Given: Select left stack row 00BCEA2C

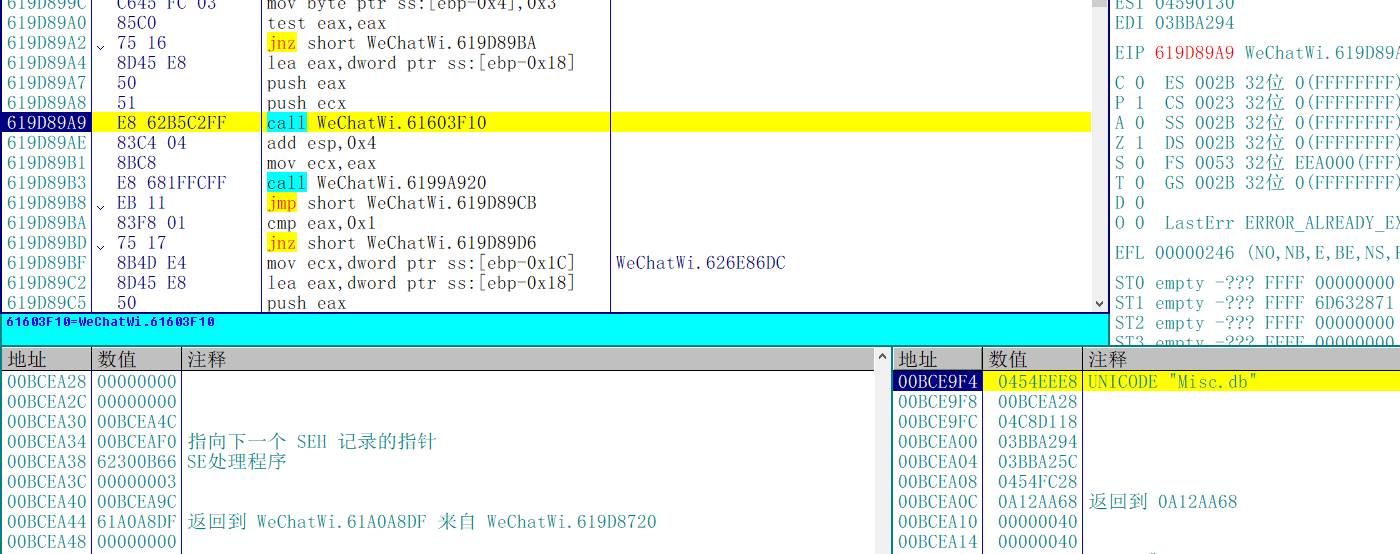Looking at the screenshot, I should [438, 401].
